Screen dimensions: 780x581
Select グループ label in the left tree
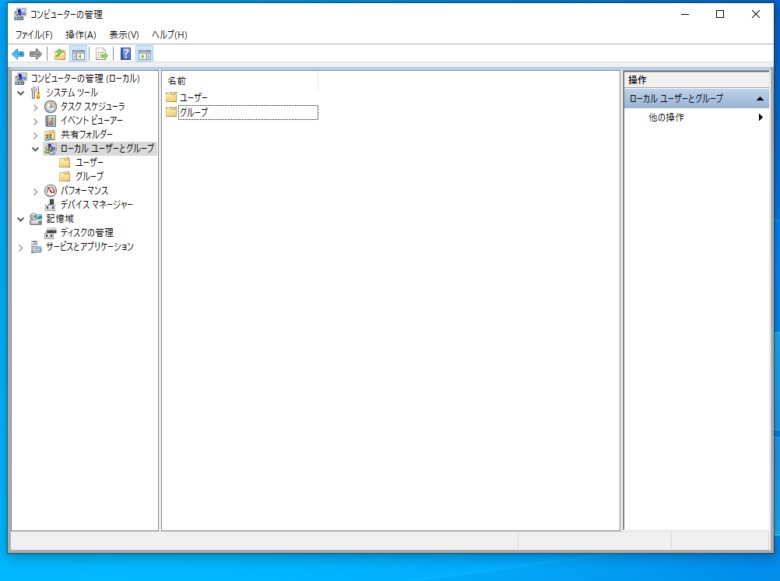point(90,176)
